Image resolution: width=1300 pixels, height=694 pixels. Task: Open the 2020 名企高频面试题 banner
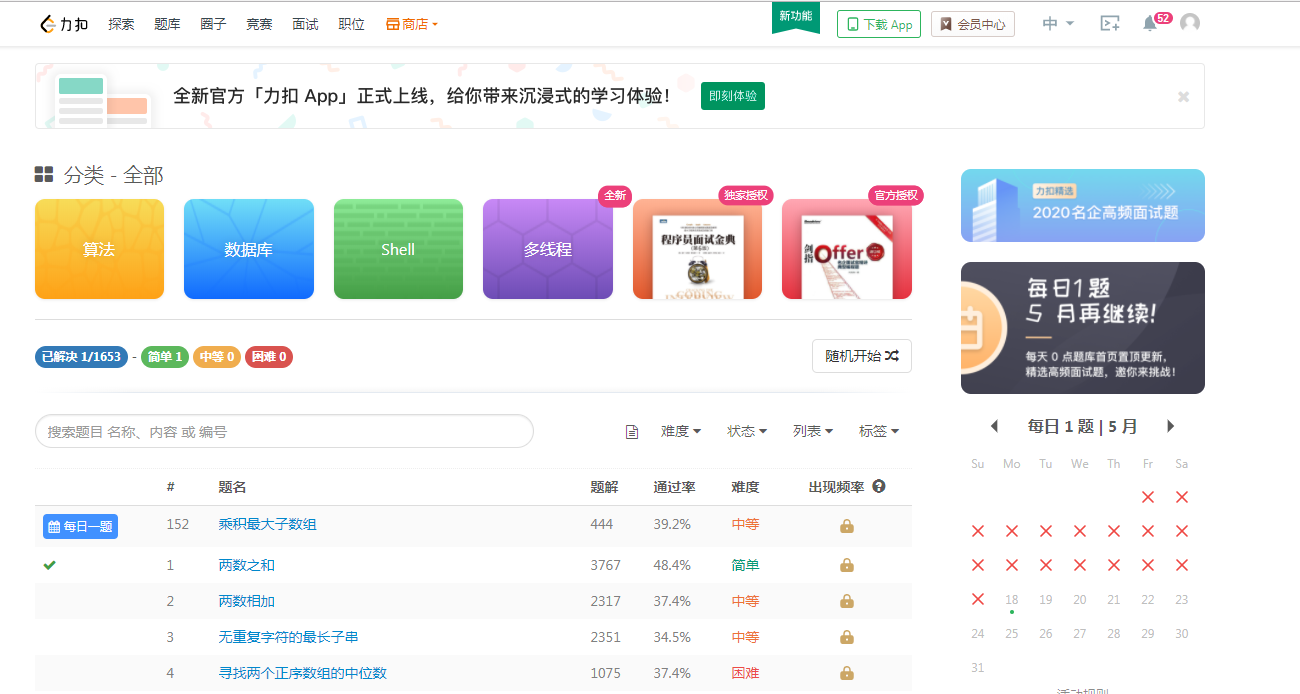(x=1083, y=205)
